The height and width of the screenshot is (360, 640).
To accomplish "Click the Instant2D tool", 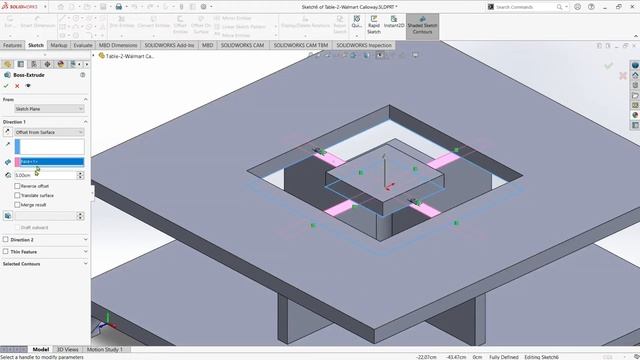I will click(x=394, y=22).
